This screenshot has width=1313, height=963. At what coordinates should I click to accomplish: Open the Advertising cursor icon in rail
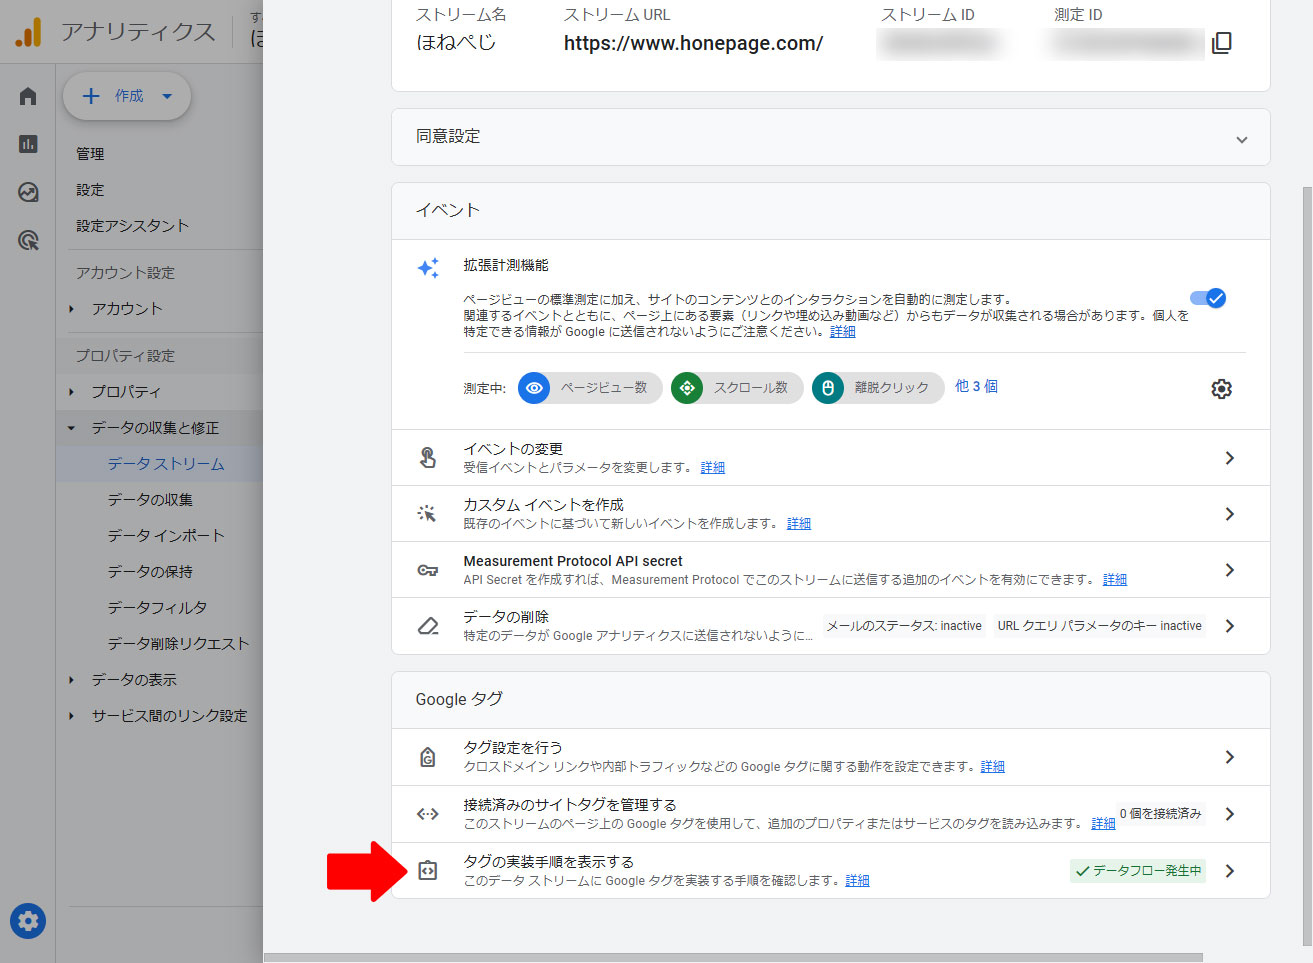pyautogui.click(x=28, y=240)
